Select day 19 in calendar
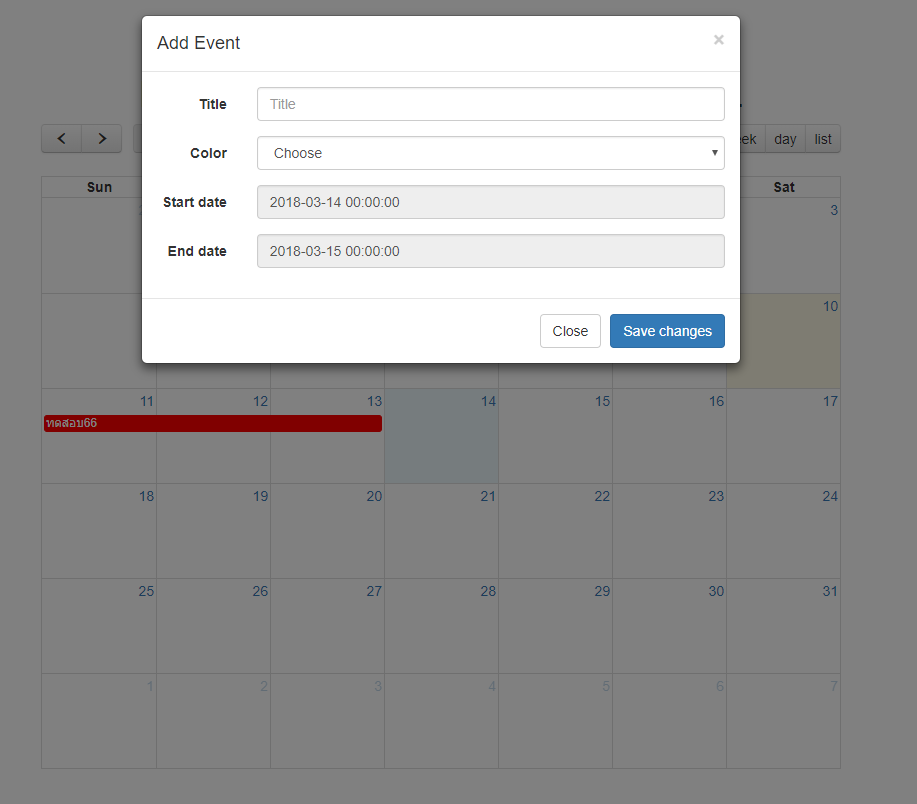The height and width of the screenshot is (804, 917). pyautogui.click(x=213, y=531)
